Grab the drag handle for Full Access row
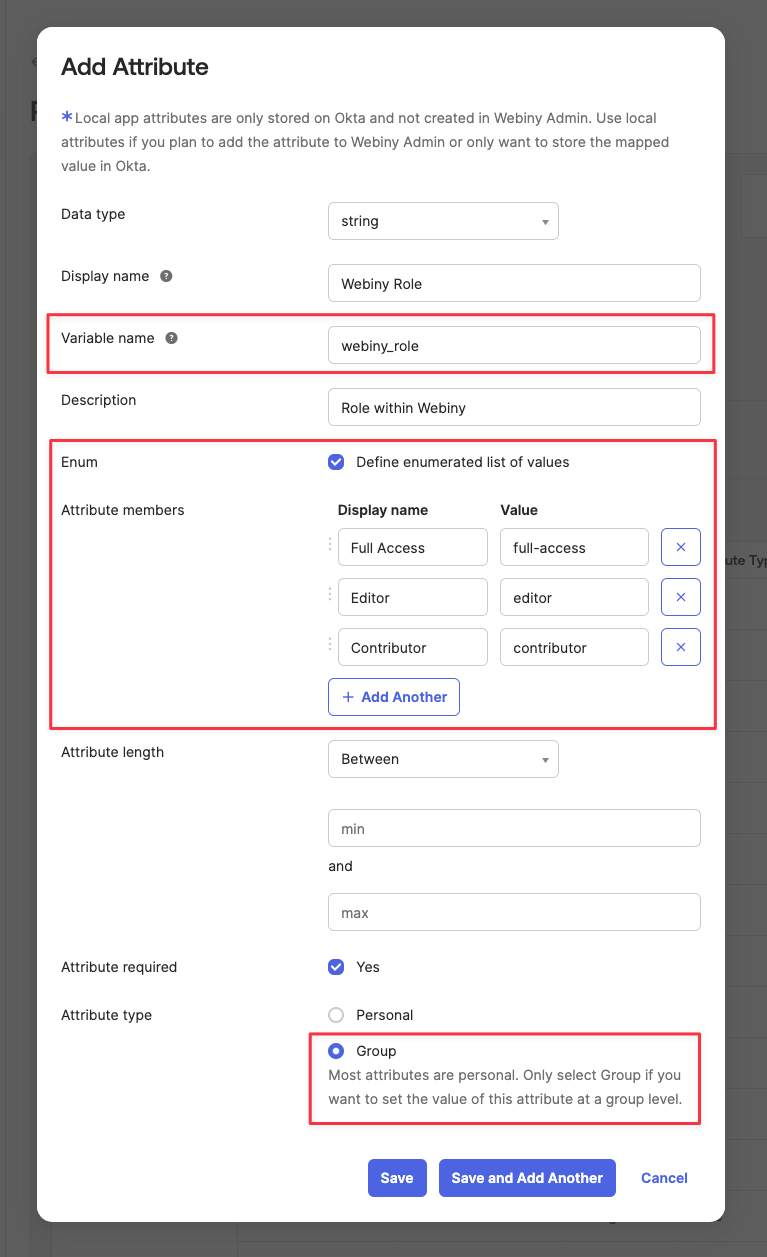Viewport: 767px width, 1257px height. pyautogui.click(x=330, y=545)
